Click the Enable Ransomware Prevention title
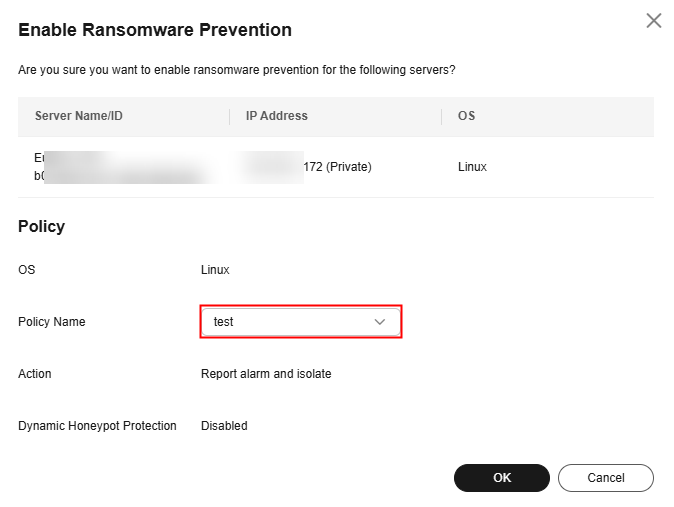The image size is (674, 507). [x=155, y=30]
